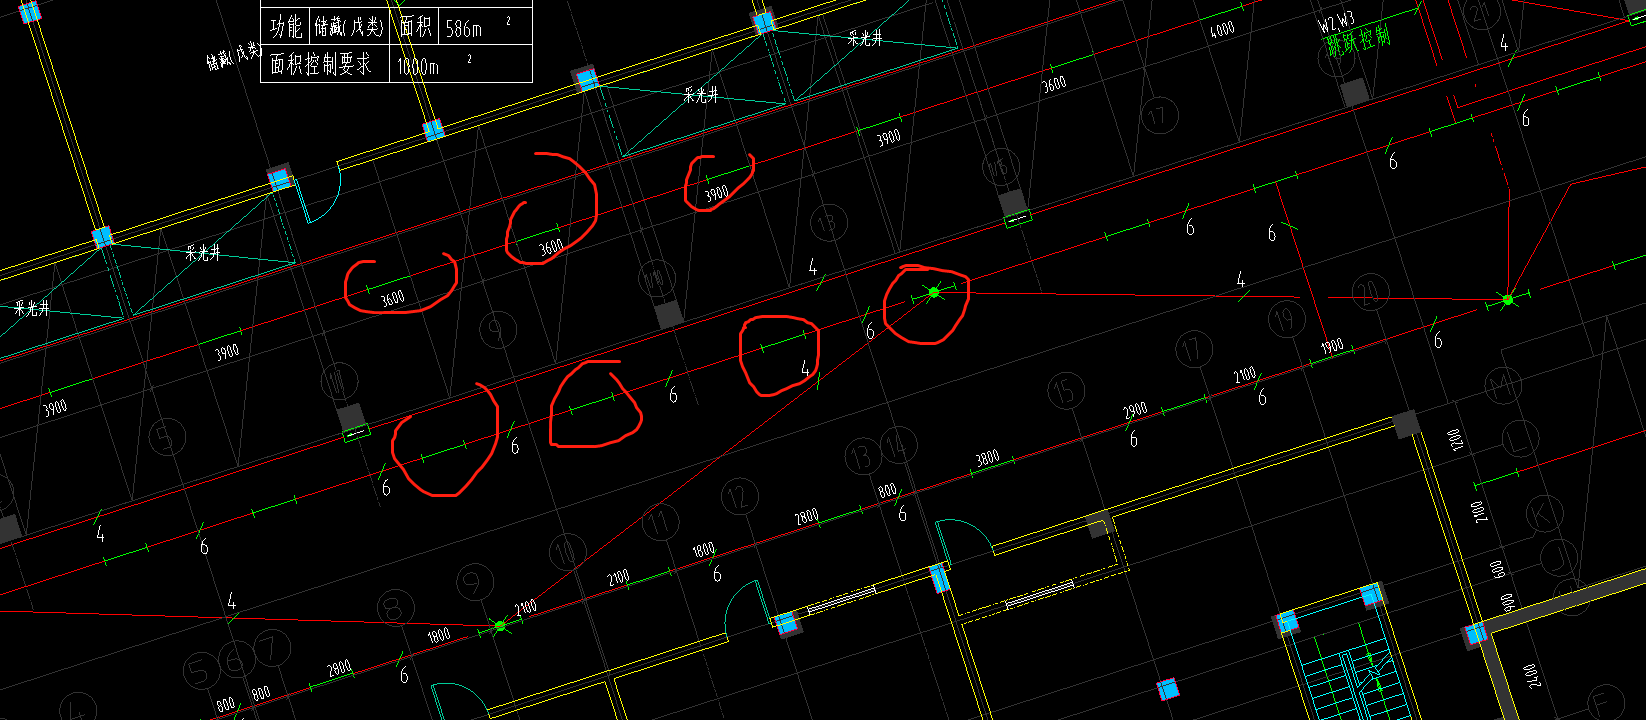1646x720 pixels.
Task: Click grid axis bubble 11
Action: pyautogui.click(x=660, y=522)
